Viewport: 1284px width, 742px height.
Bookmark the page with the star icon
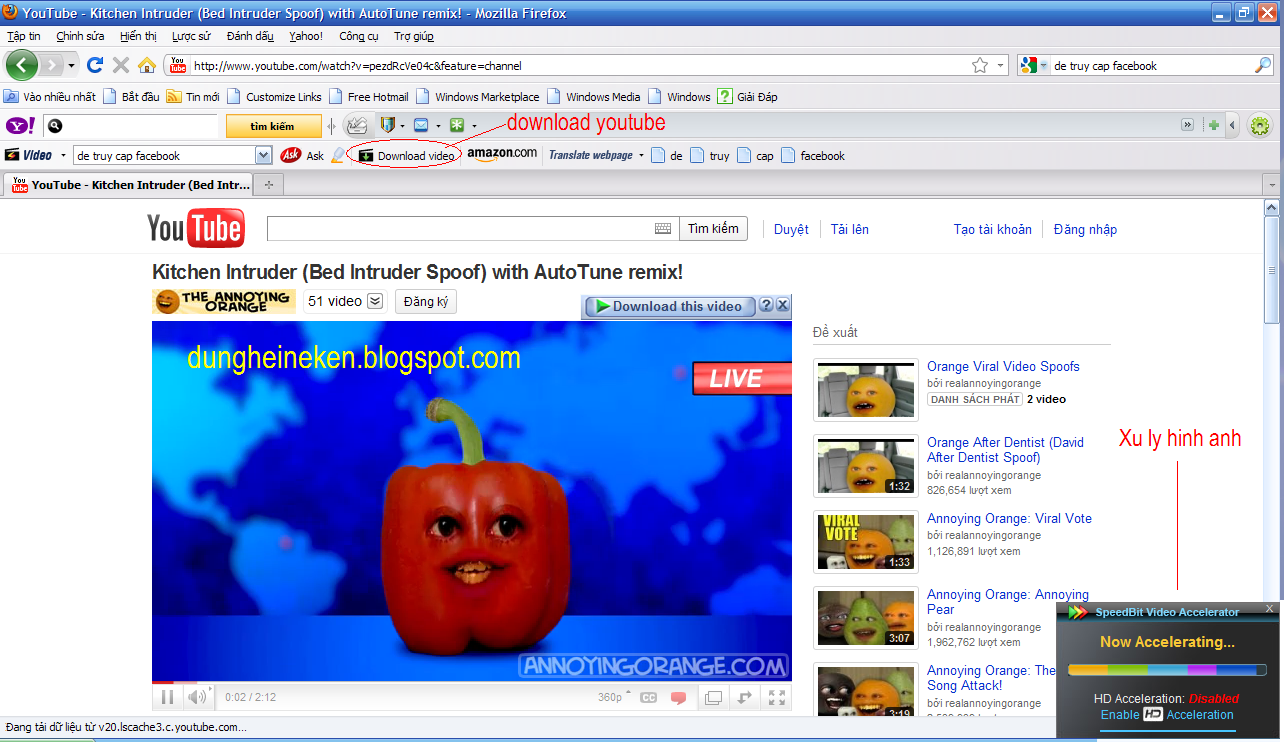pyautogui.click(x=980, y=66)
